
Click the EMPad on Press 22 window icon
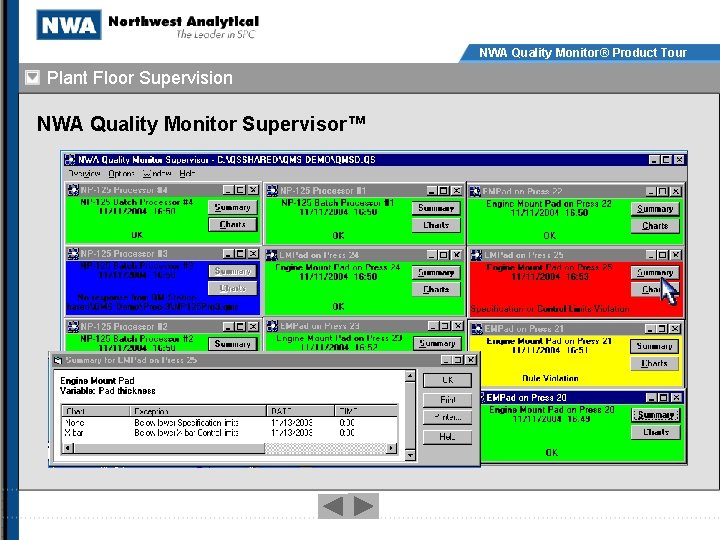click(x=475, y=191)
